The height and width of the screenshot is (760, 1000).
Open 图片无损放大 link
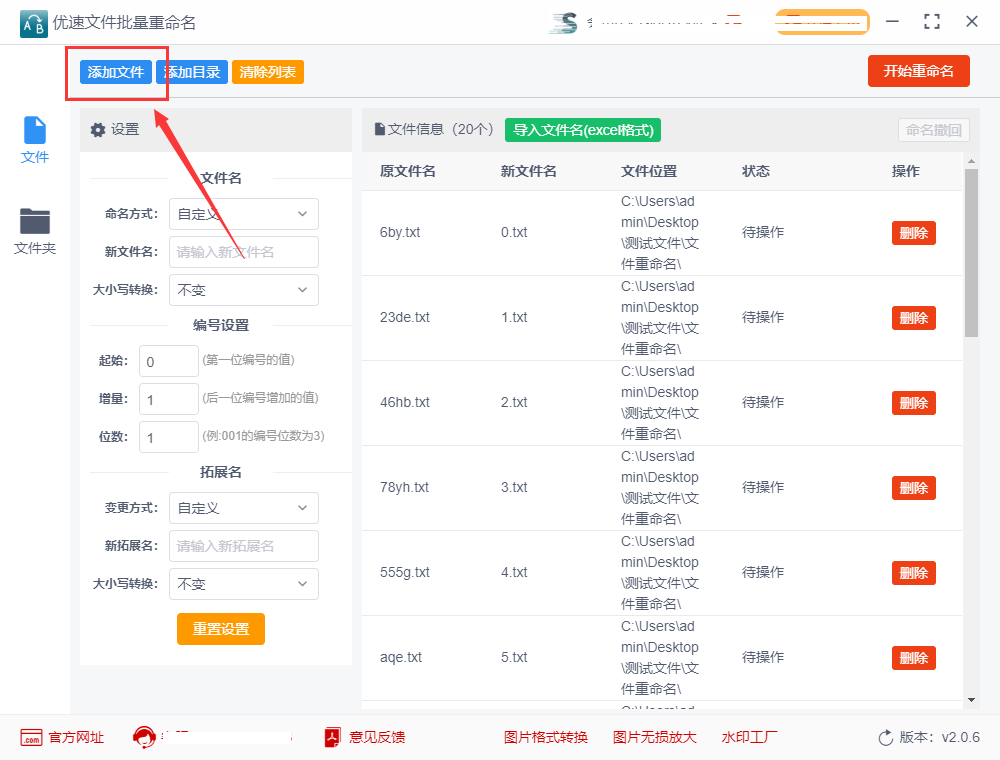tap(654, 738)
